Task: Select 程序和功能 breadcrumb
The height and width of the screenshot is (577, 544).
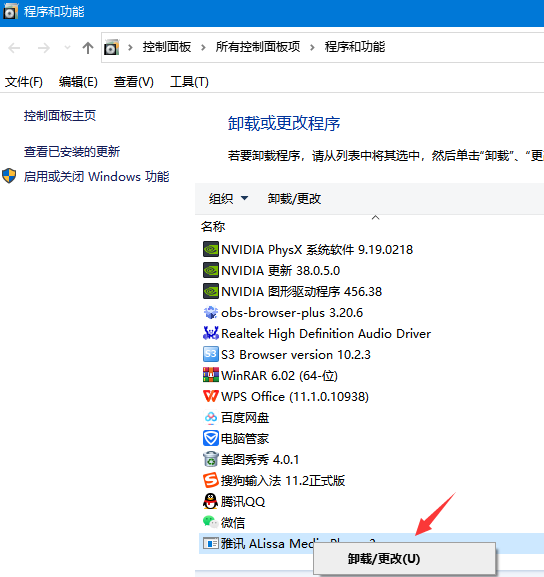Action: coord(354,47)
